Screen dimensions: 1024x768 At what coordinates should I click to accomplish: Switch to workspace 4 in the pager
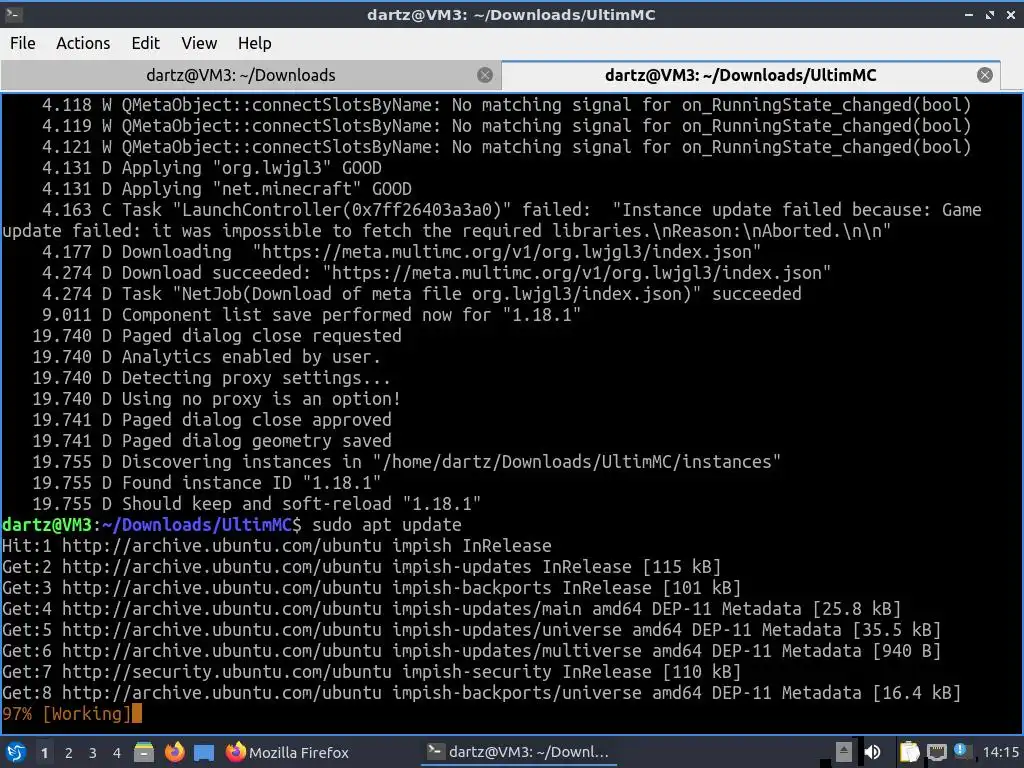117,753
